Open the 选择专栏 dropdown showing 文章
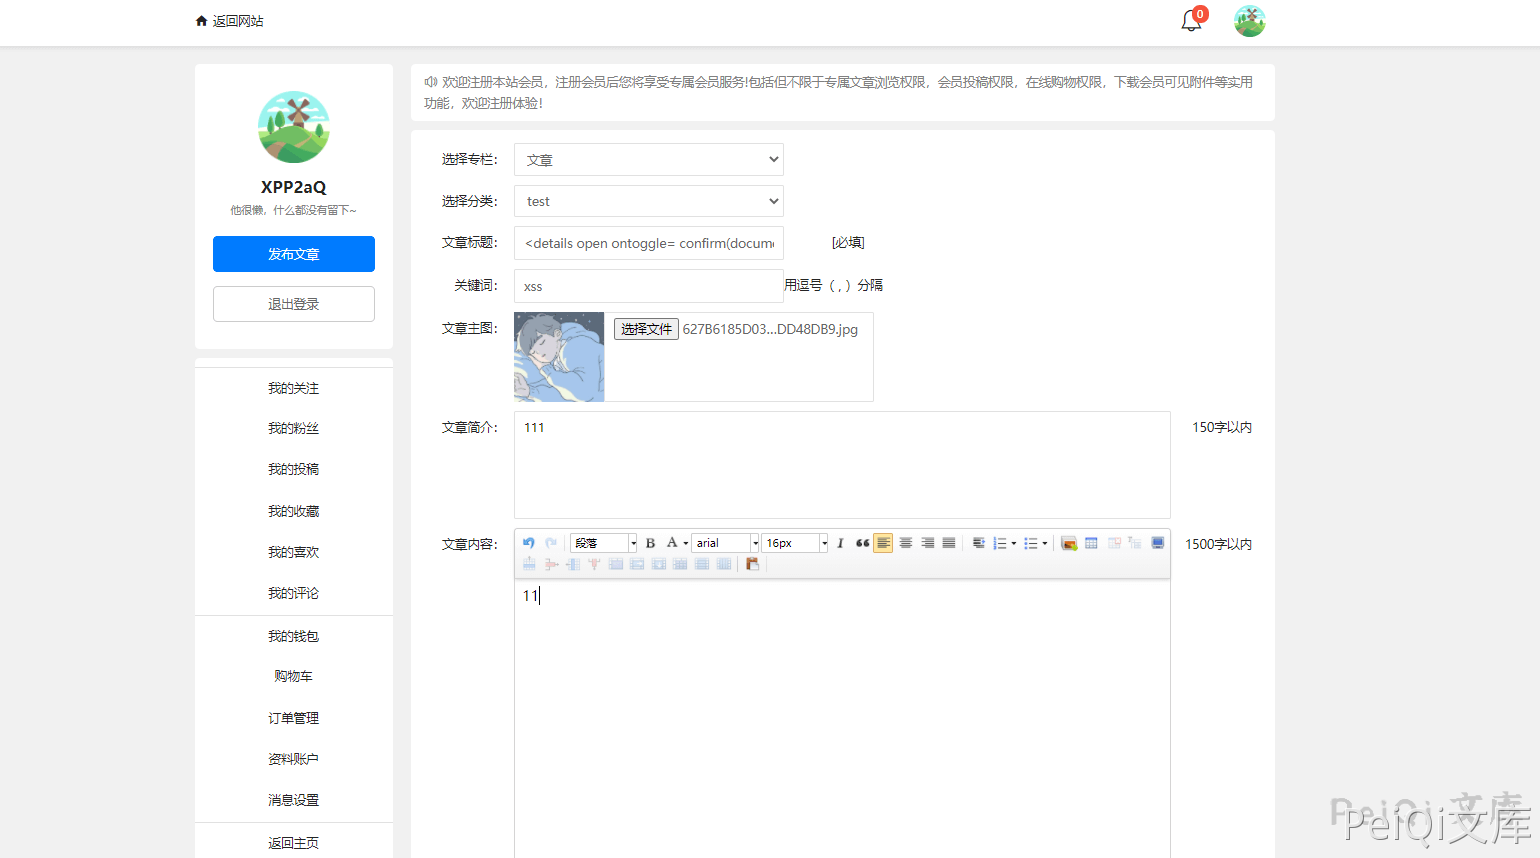The image size is (1540, 858). click(x=648, y=160)
